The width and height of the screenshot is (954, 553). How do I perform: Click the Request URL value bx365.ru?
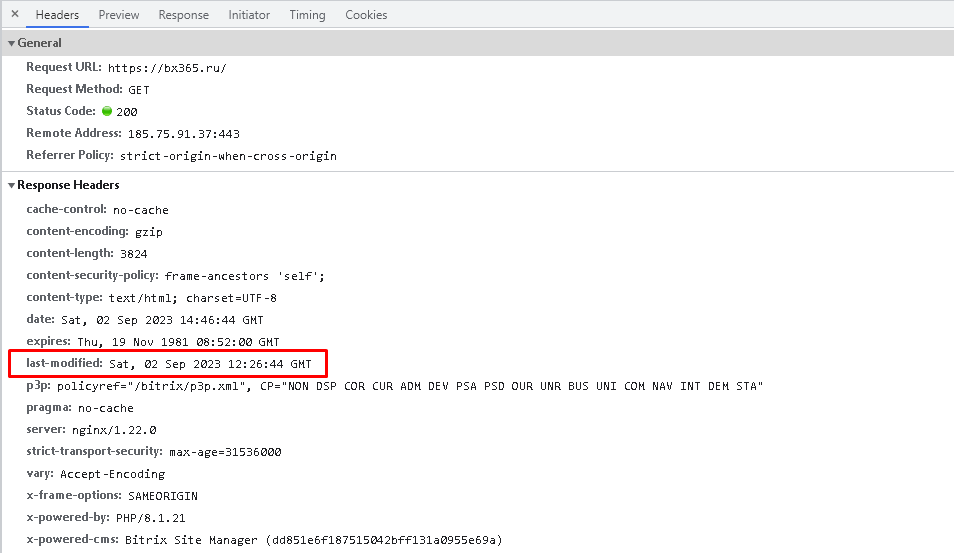click(167, 68)
